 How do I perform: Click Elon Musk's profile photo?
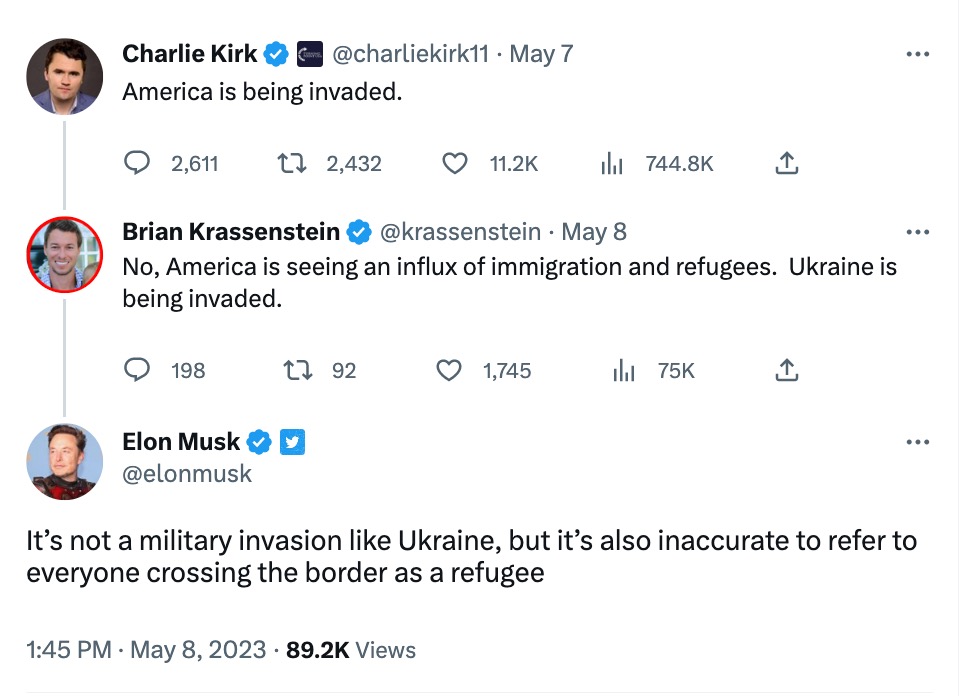click(x=64, y=461)
